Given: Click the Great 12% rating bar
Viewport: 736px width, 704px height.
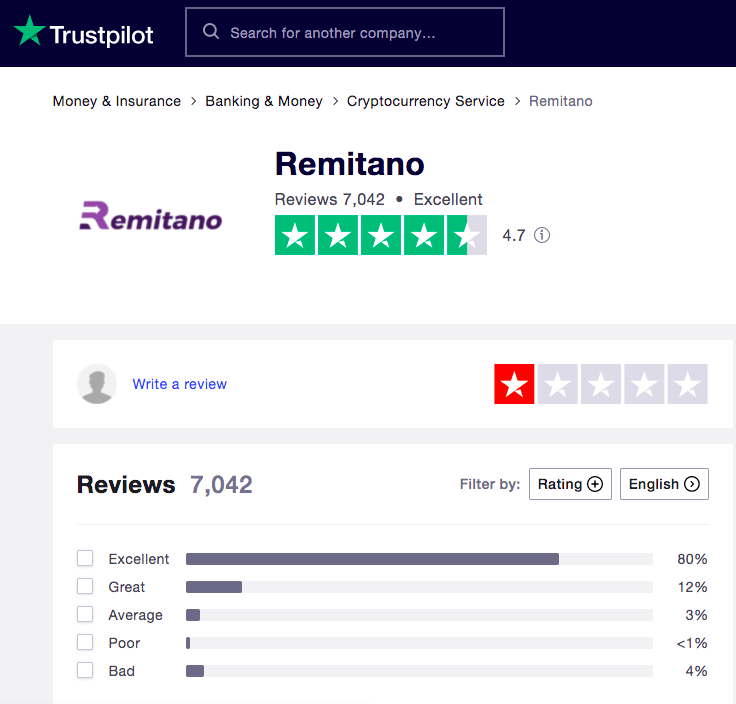Looking at the screenshot, I should pyautogui.click(x=419, y=587).
